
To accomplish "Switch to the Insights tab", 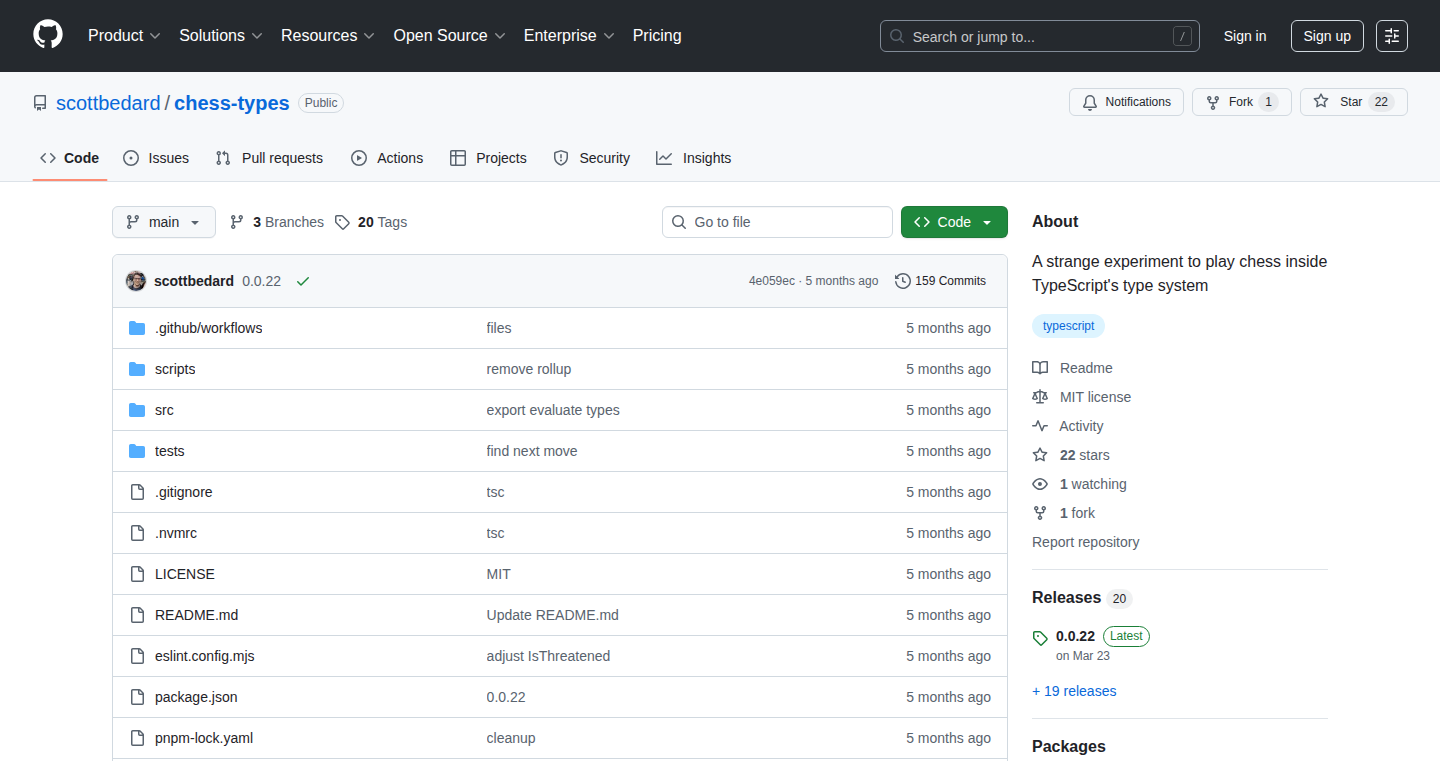I will (x=694, y=158).
